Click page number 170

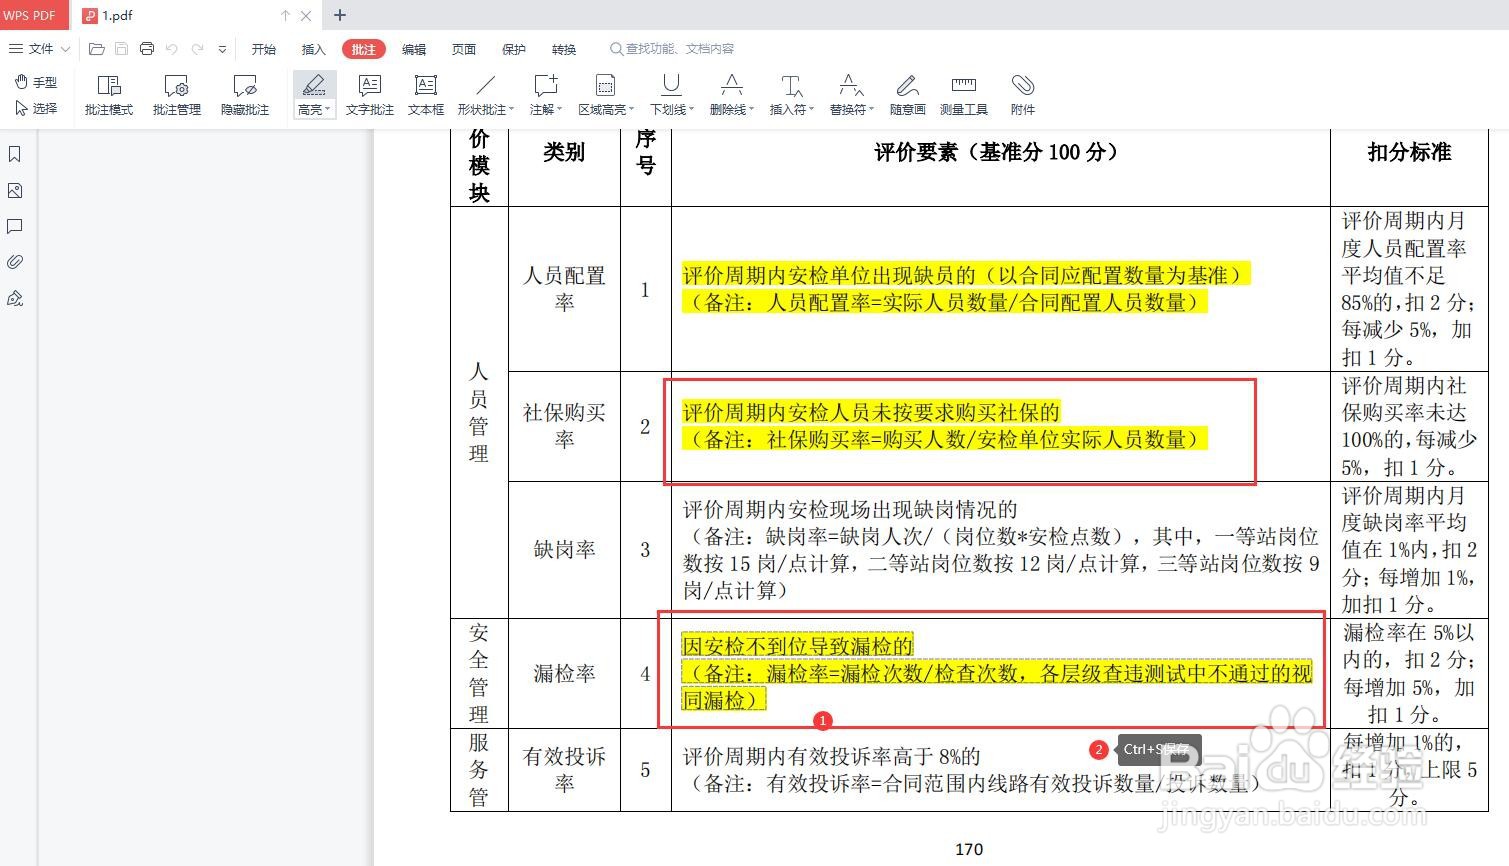969,849
